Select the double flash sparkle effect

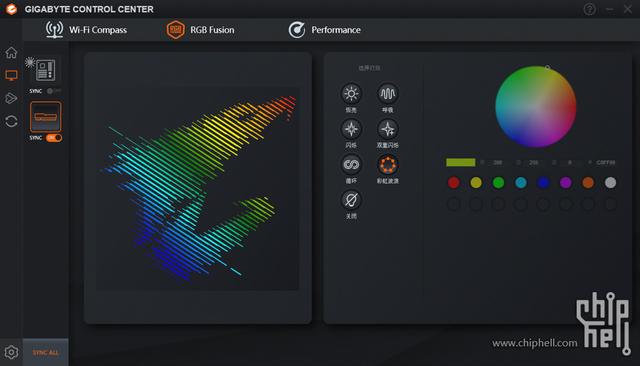click(x=387, y=129)
